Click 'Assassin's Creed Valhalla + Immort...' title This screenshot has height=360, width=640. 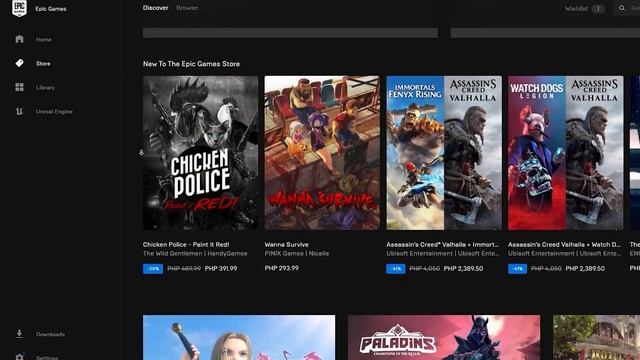(x=442, y=244)
